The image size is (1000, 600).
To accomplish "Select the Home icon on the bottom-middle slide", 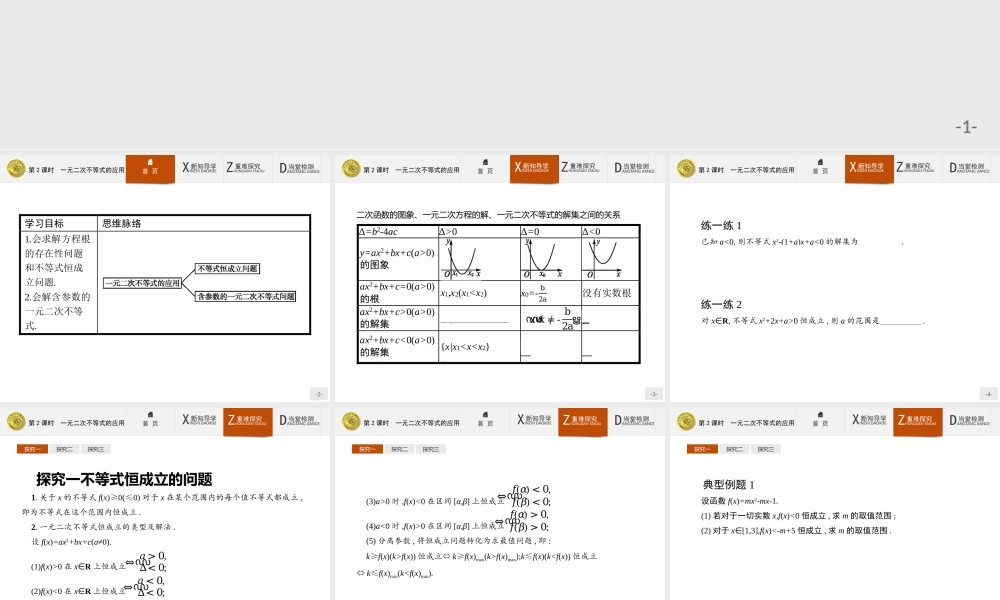I will click(x=485, y=421).
